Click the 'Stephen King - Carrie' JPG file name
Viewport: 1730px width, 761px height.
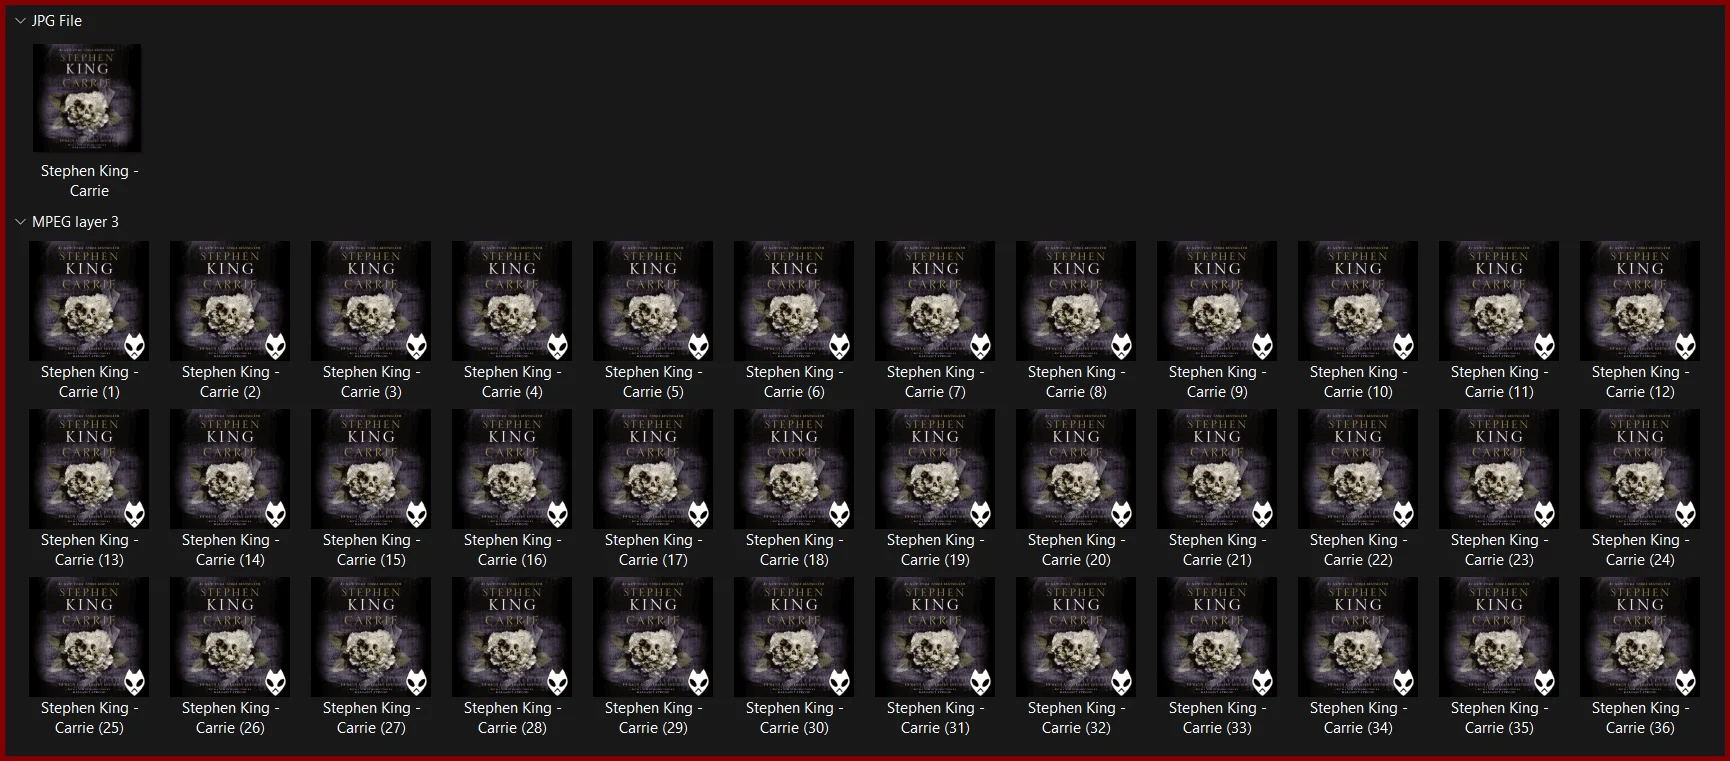tap(89, 181)
